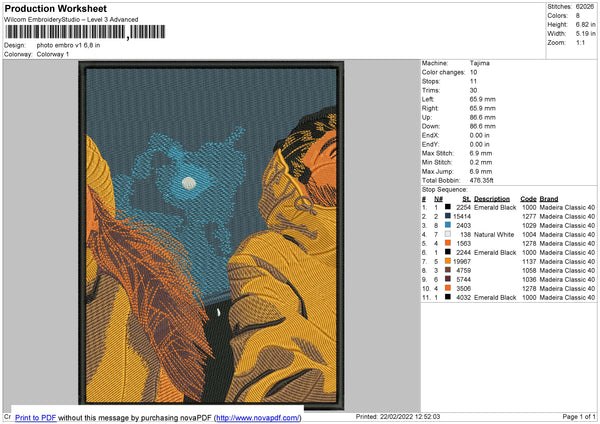Image resolution: width=600 pixels, height=424 pixels.
Task: Click 'Natural White' description in stop 4
Action: pos(494,234)
